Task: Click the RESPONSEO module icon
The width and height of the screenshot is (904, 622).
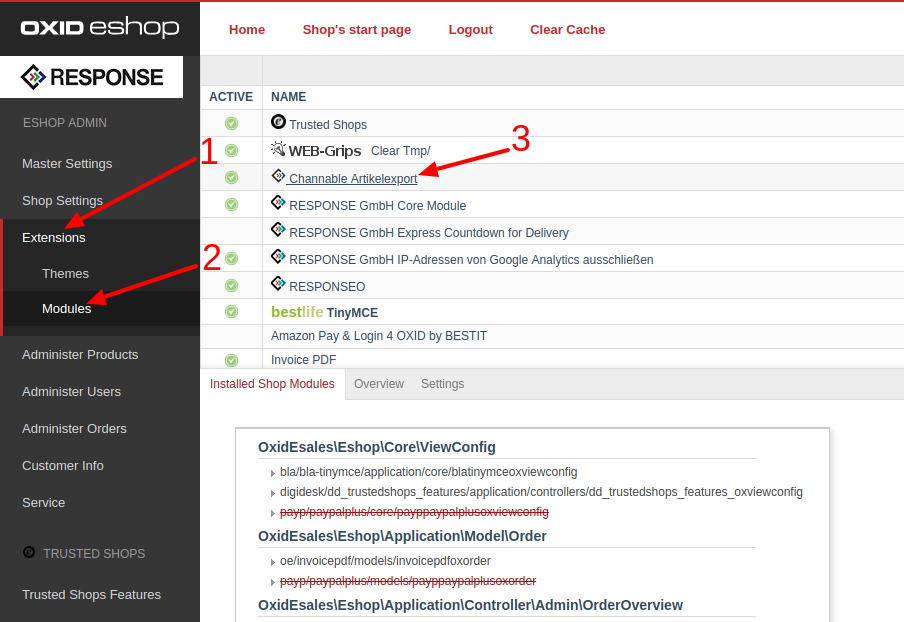Action: tap(278, 284)
